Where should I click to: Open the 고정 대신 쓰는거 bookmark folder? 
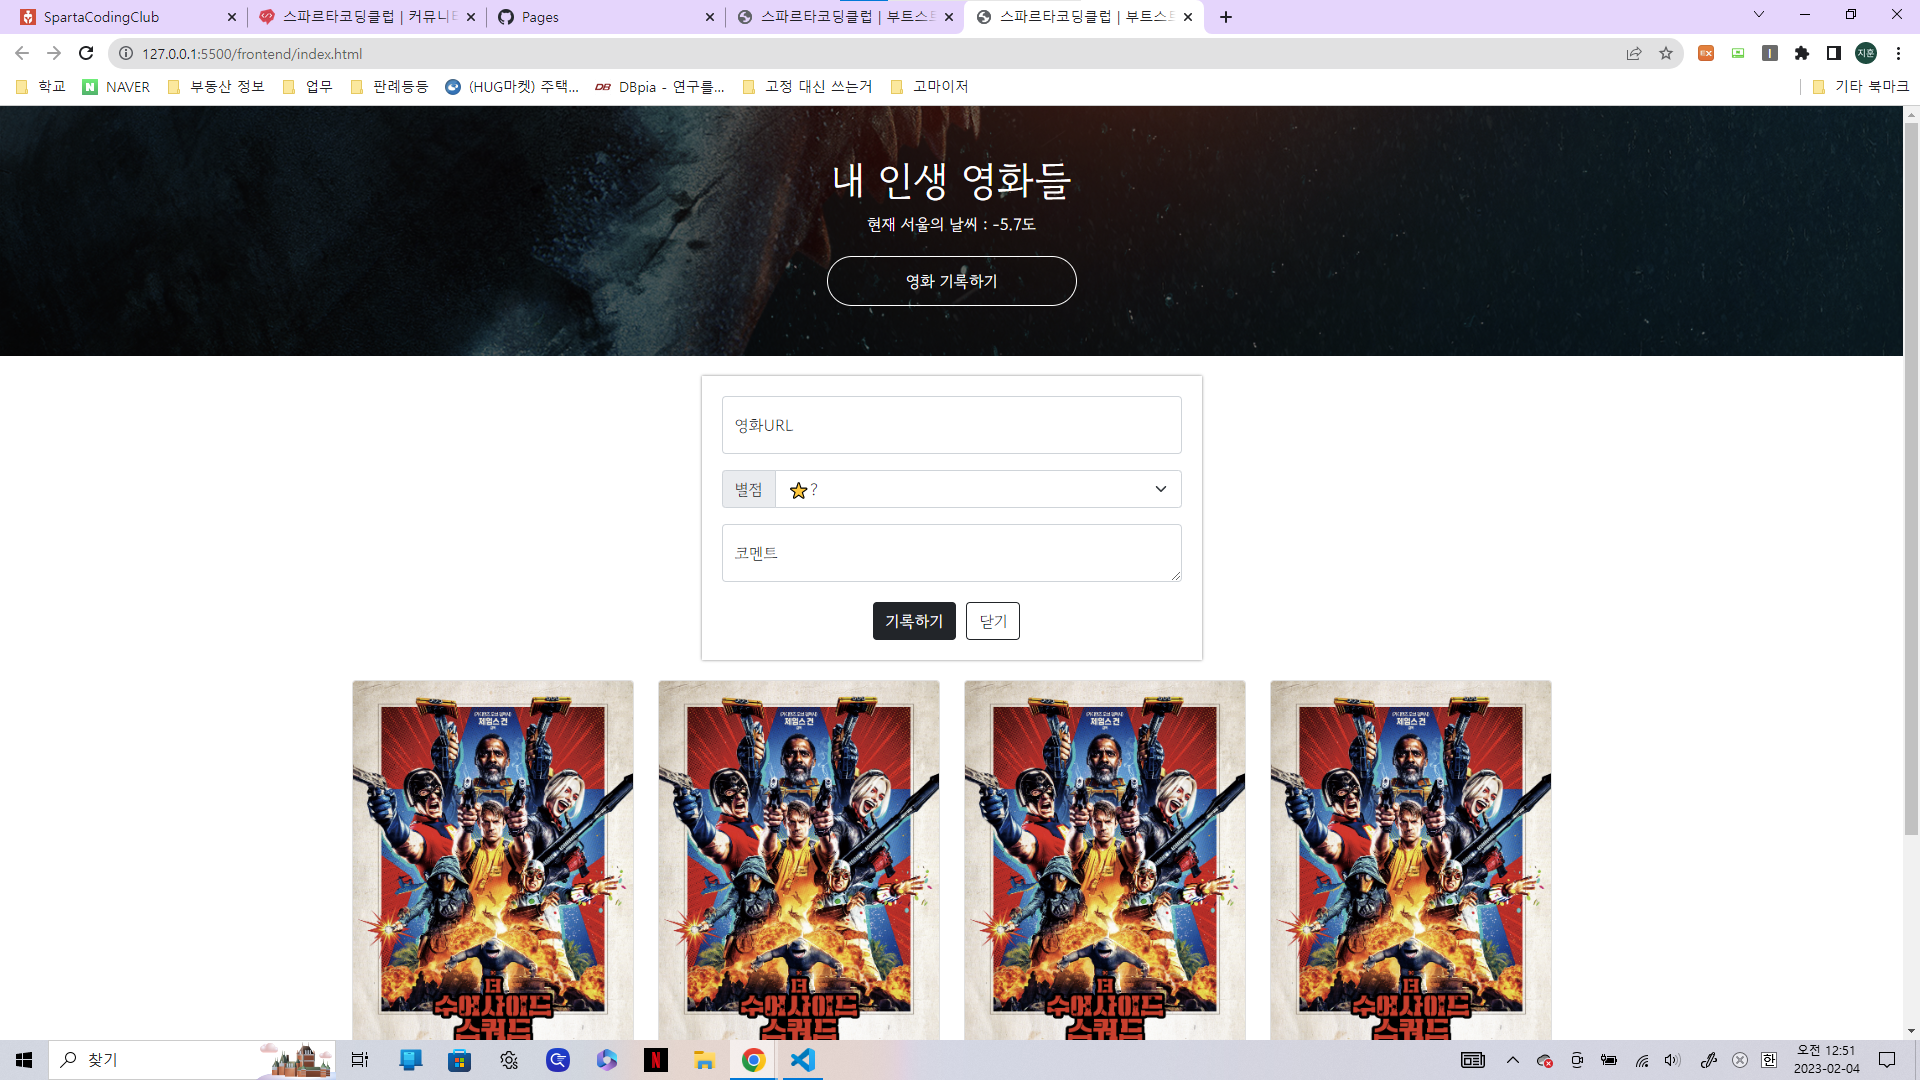(808, 87)
